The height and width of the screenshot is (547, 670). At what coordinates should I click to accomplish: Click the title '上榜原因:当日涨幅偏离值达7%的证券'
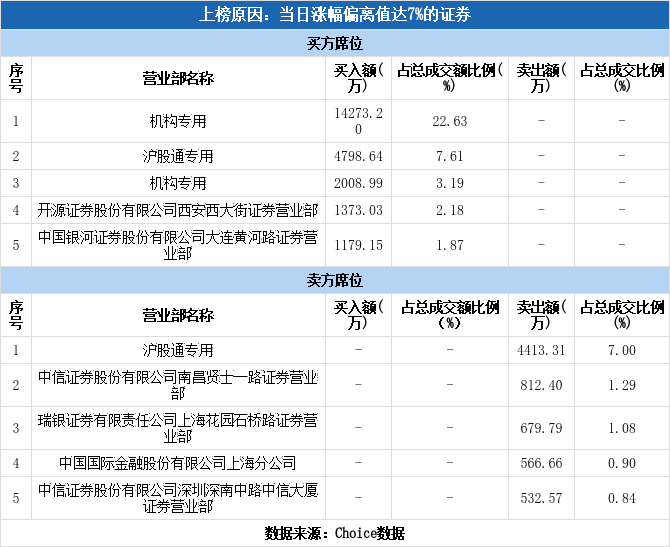point(335,15)
